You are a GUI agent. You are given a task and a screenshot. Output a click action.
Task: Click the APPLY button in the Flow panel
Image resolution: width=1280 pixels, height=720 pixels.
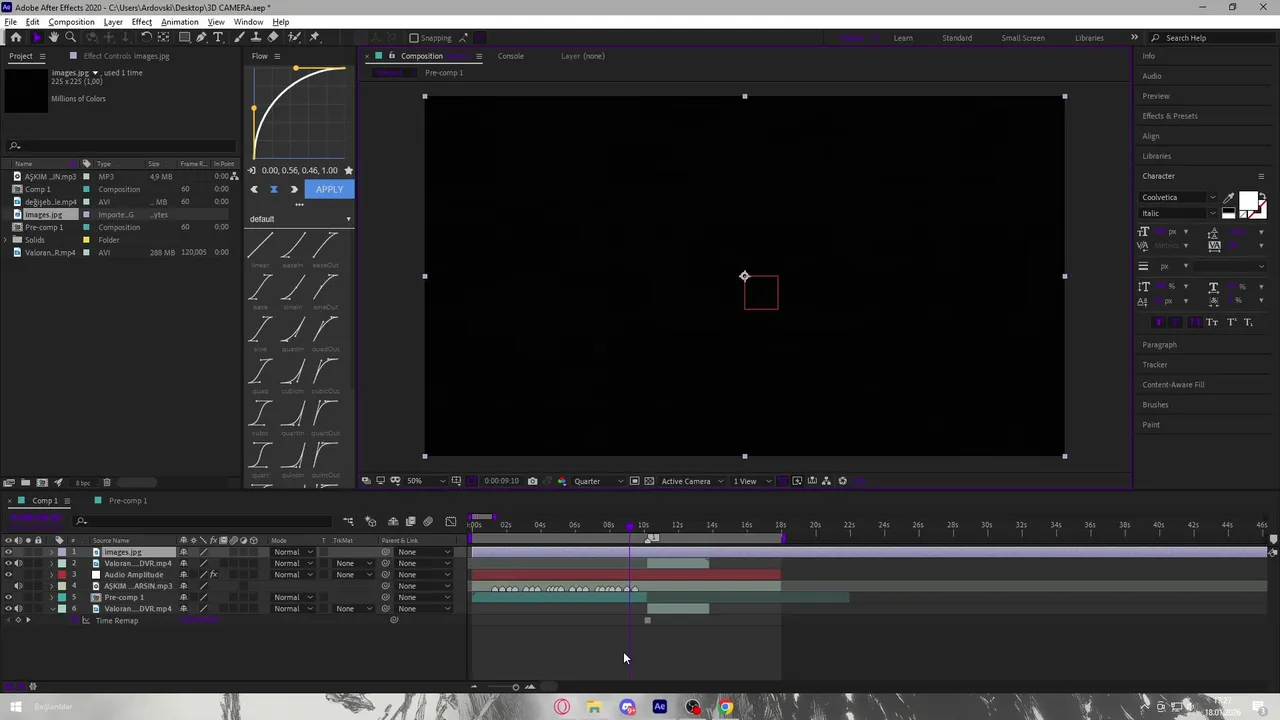(329, 189)
